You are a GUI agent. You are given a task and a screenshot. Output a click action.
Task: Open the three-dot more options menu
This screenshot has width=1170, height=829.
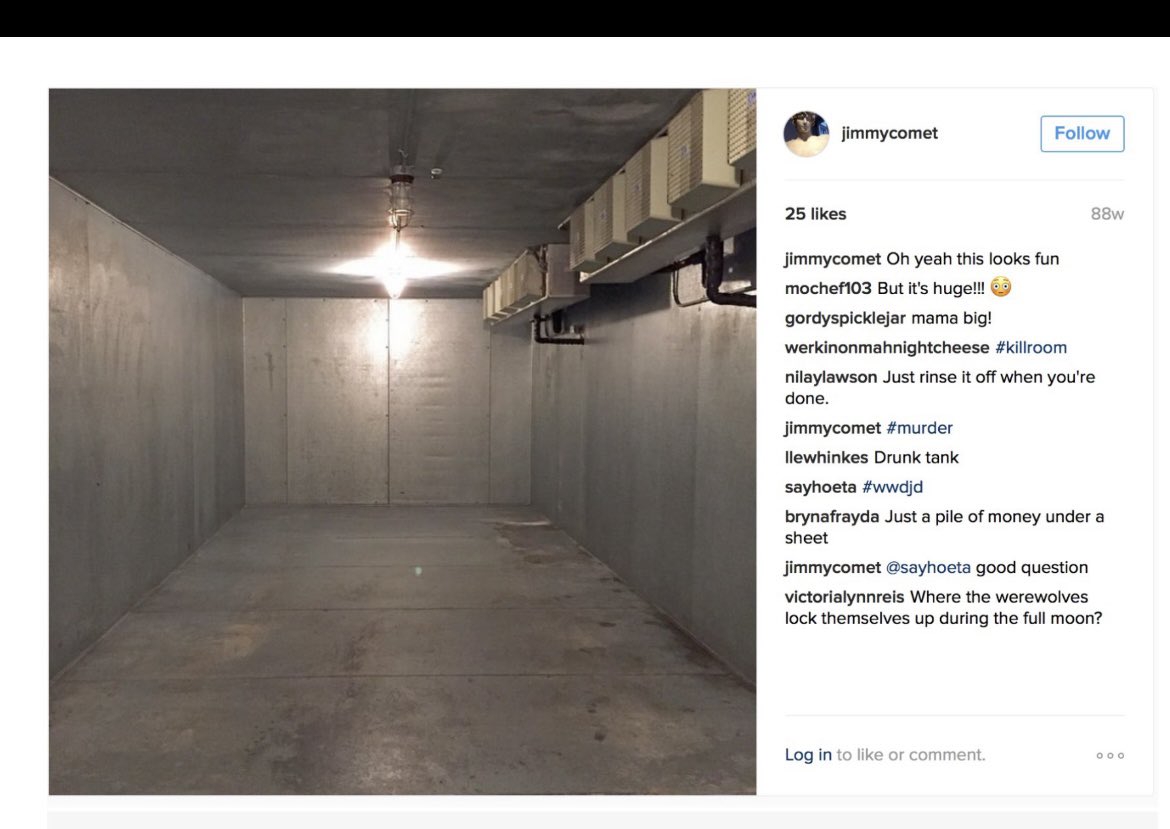coord(1110,755)
